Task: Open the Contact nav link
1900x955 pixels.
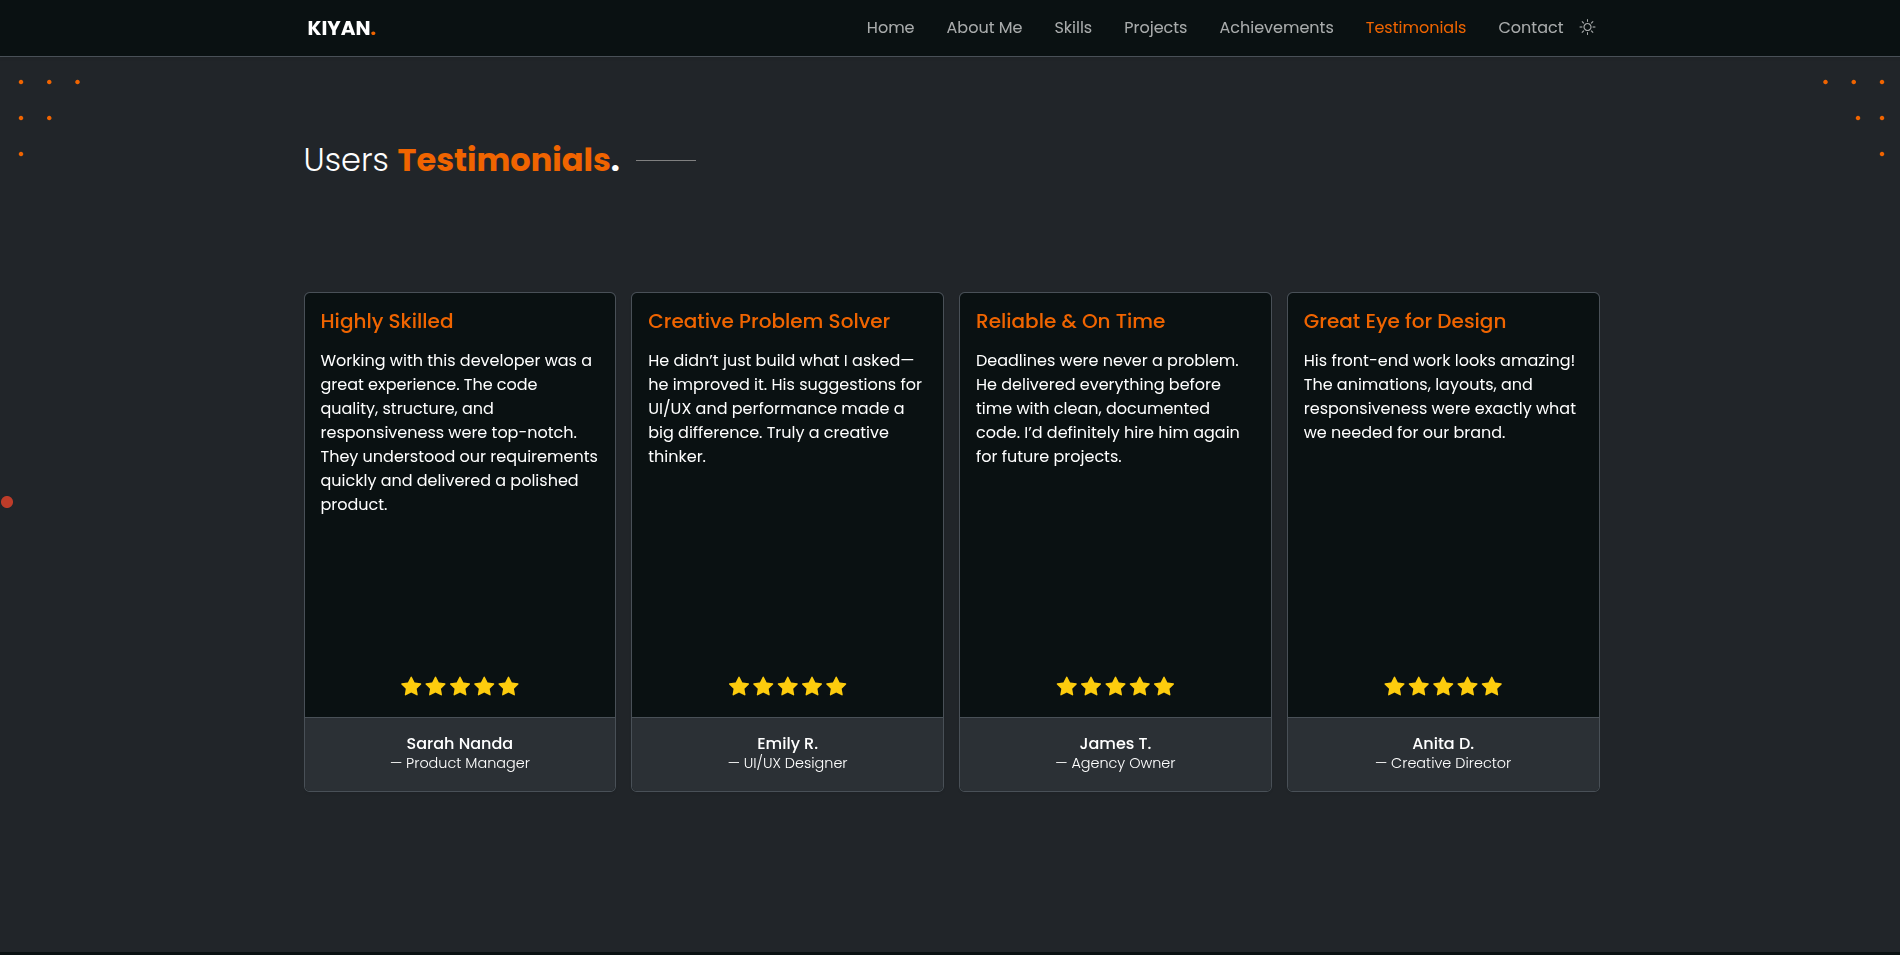Action: click(1530, 28)
